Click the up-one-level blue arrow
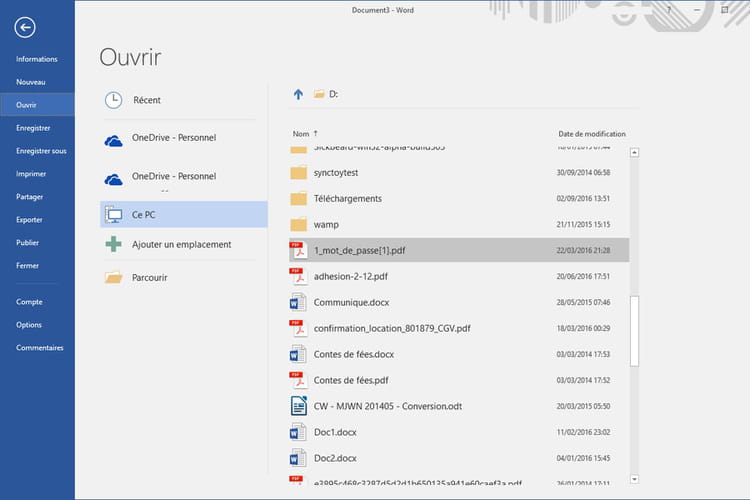750x500 pixels. coord(298,94)
